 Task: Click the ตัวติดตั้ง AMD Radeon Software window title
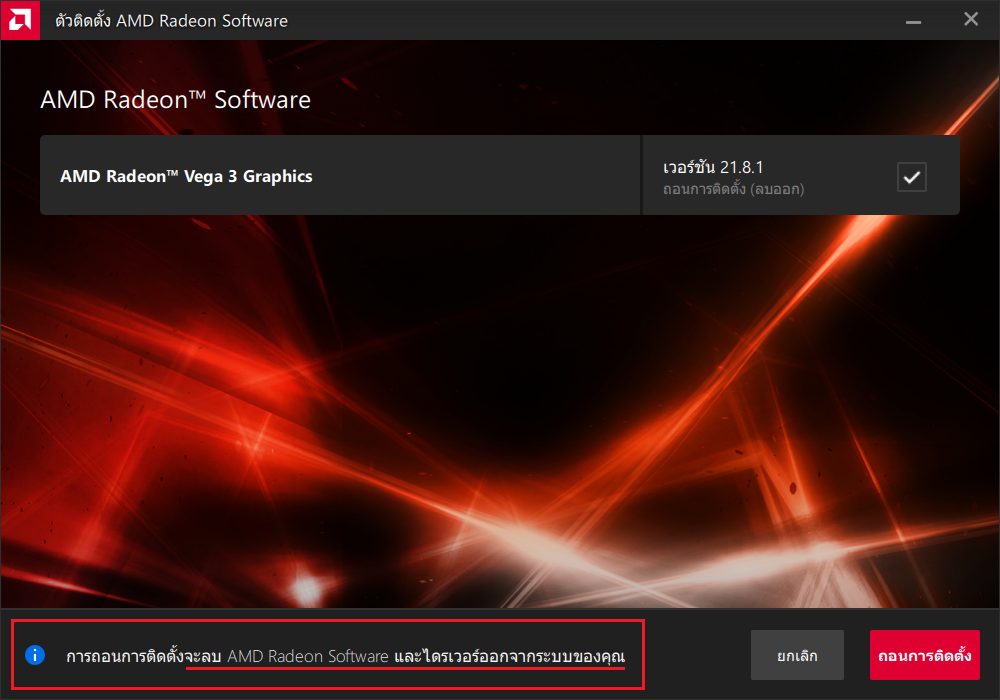[171, 21]
